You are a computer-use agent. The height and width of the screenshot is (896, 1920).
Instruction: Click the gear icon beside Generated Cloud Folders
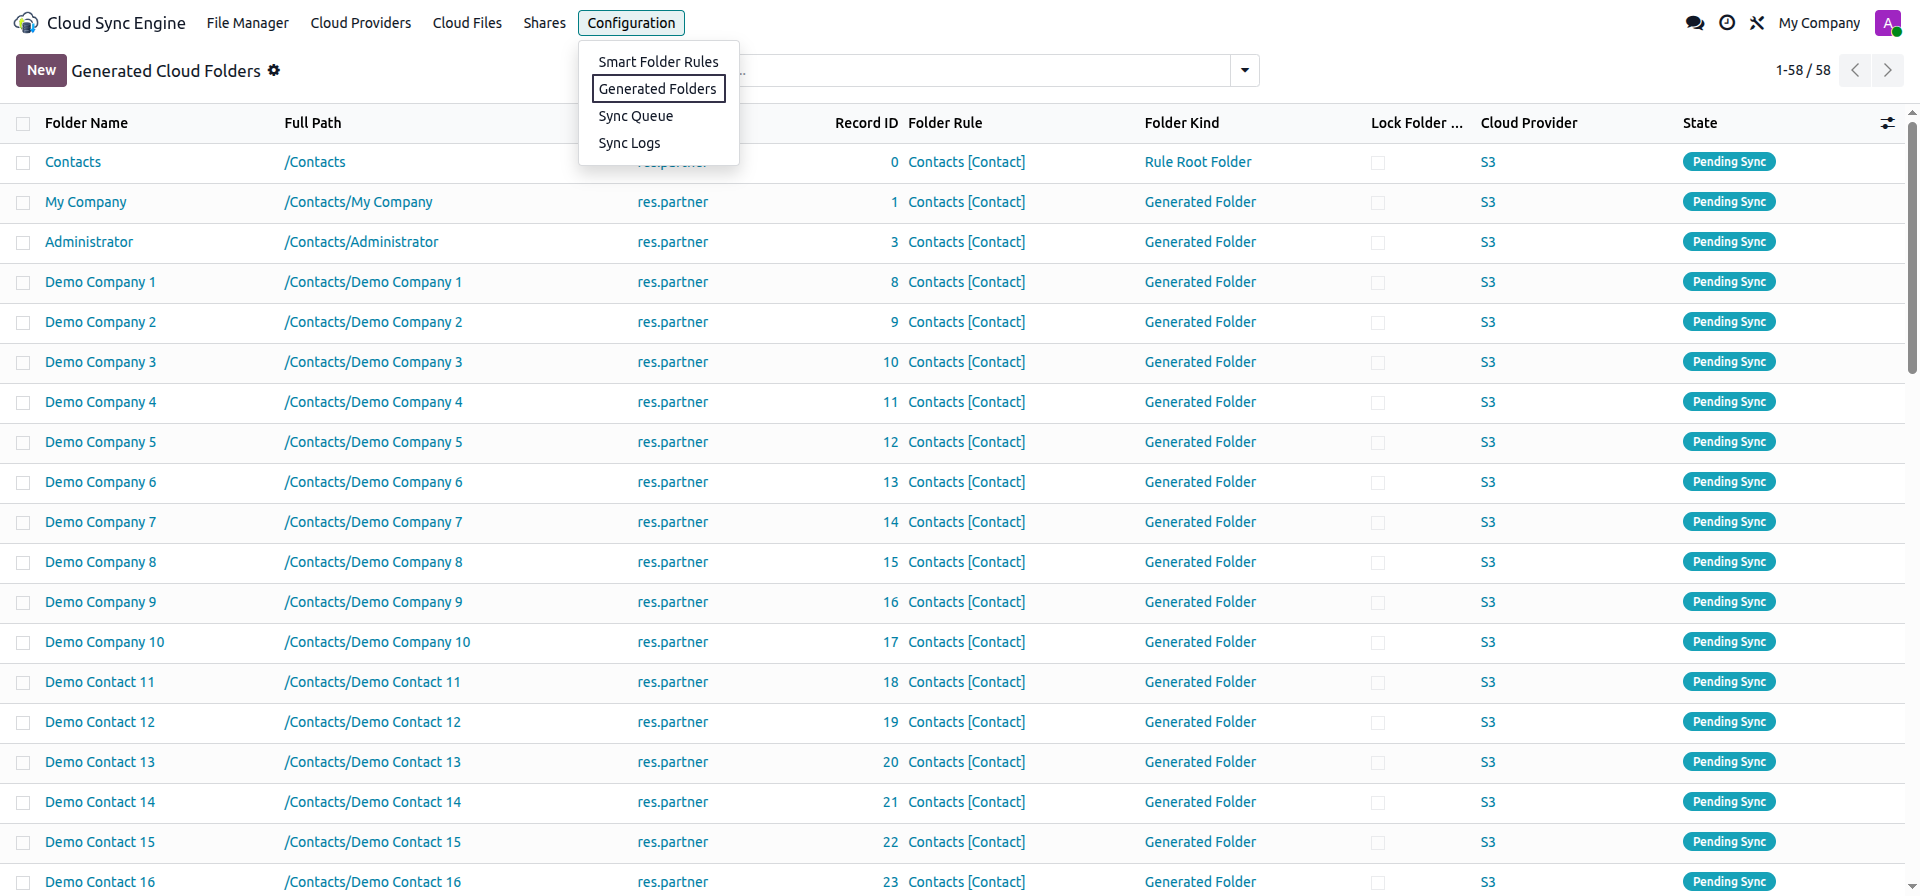point(274,70)
